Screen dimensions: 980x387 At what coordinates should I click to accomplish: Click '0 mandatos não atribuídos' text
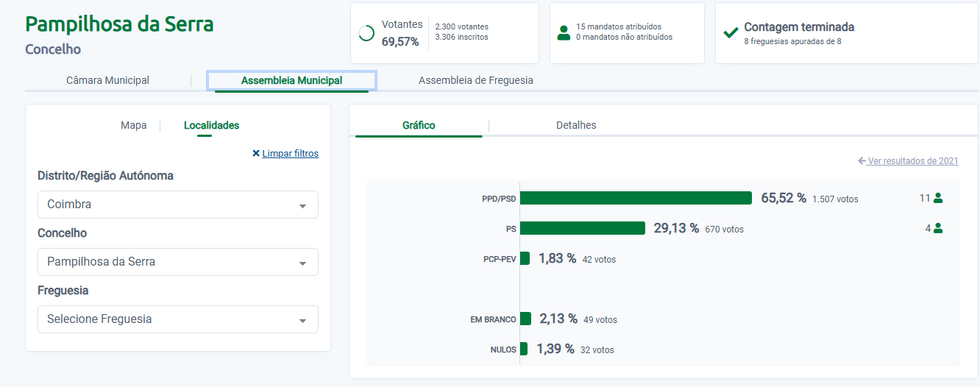624,37
